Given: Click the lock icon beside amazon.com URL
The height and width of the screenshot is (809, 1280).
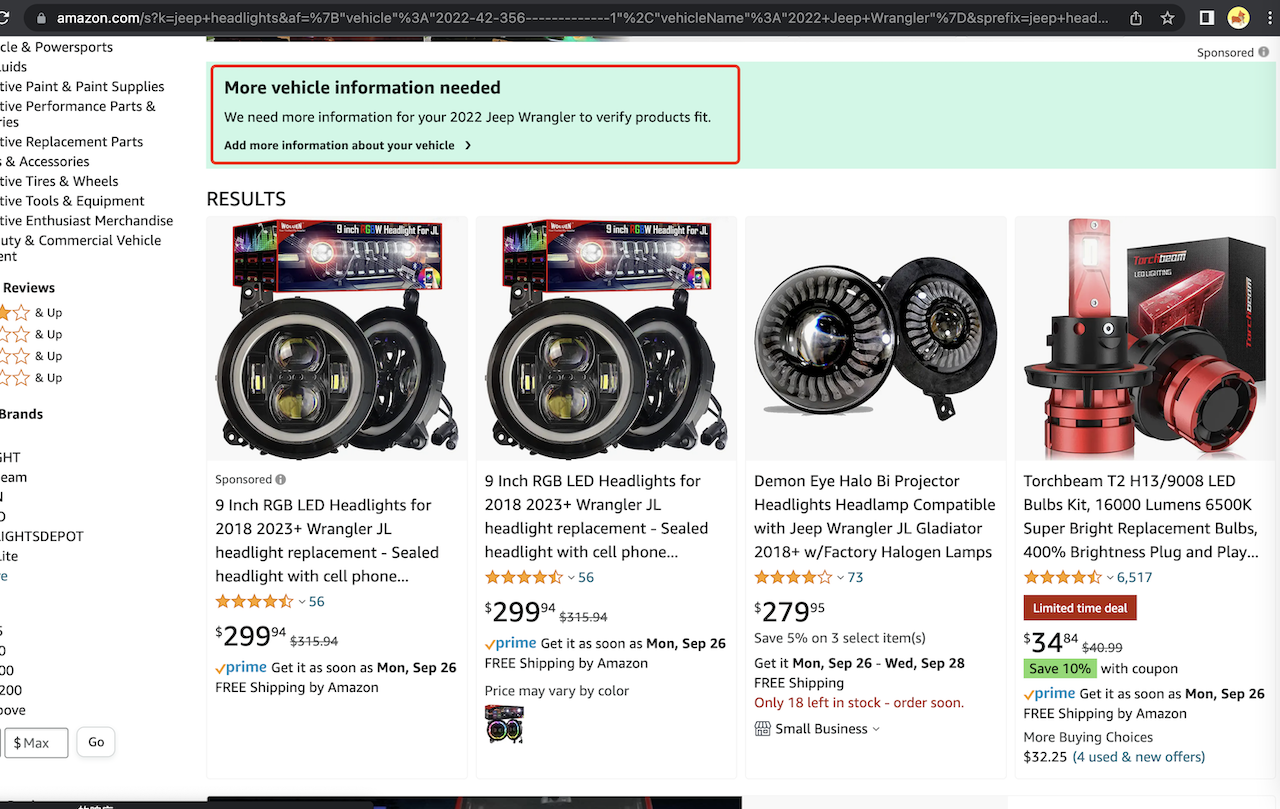Looking at the screenshot, I should 40,18.
